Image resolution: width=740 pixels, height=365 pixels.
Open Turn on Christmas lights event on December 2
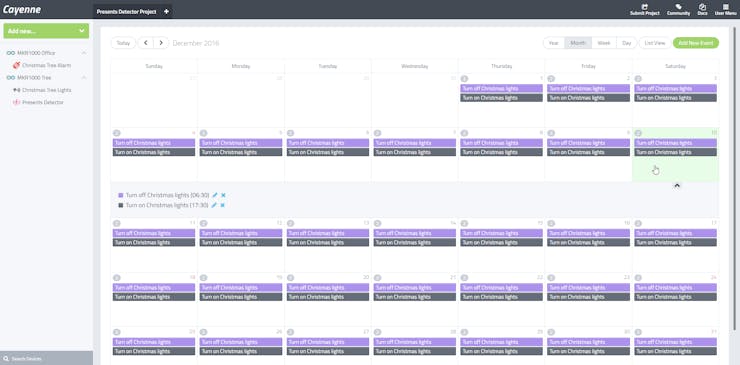588,98
